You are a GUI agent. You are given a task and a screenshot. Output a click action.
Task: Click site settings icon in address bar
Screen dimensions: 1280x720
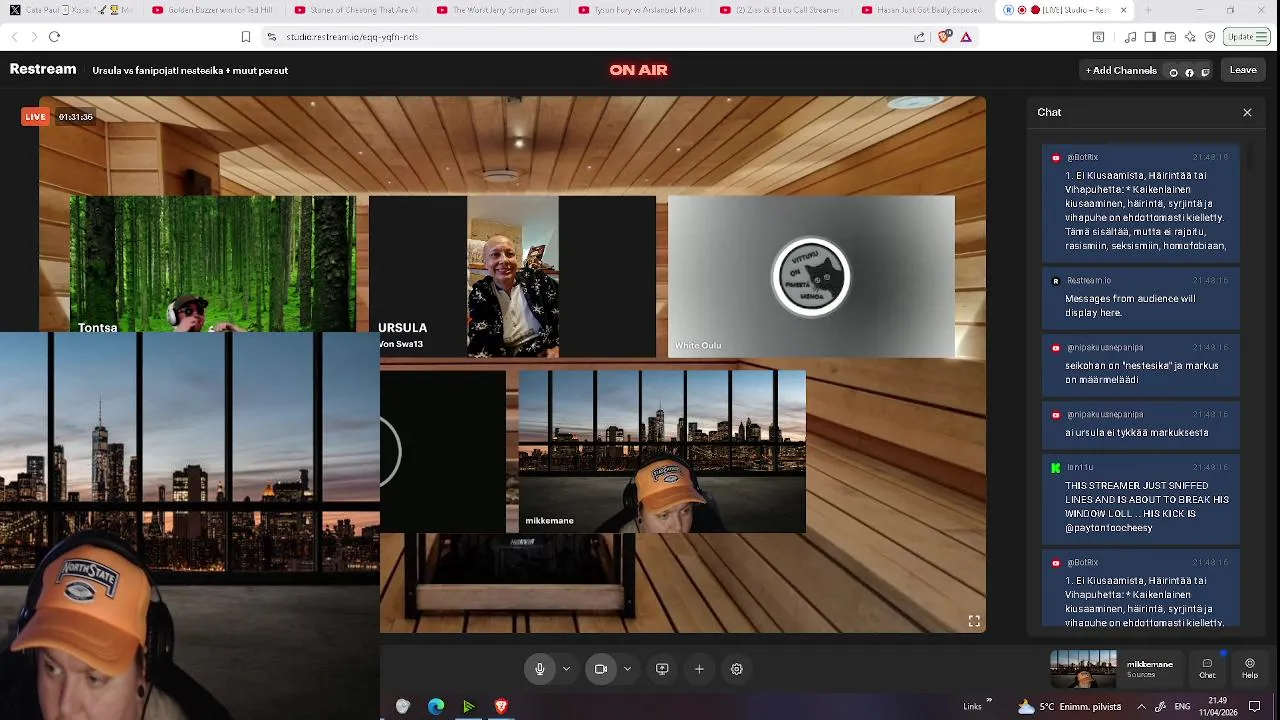point(272,37)
